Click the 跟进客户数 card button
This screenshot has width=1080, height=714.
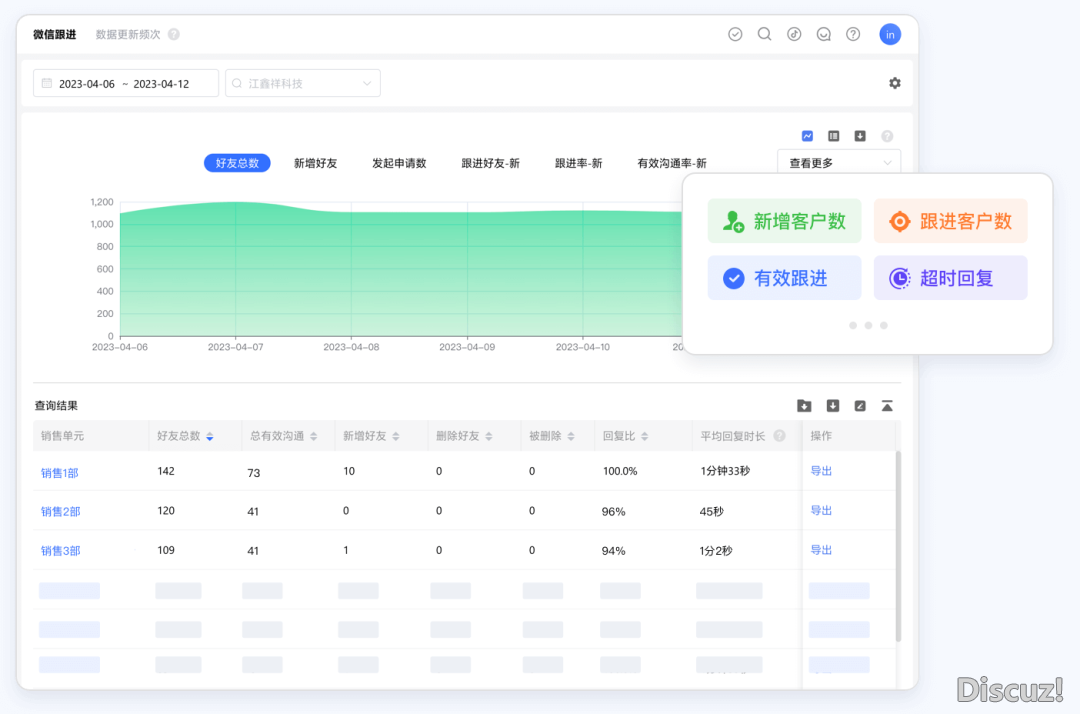pyautogui.click(x=951, y=221)
